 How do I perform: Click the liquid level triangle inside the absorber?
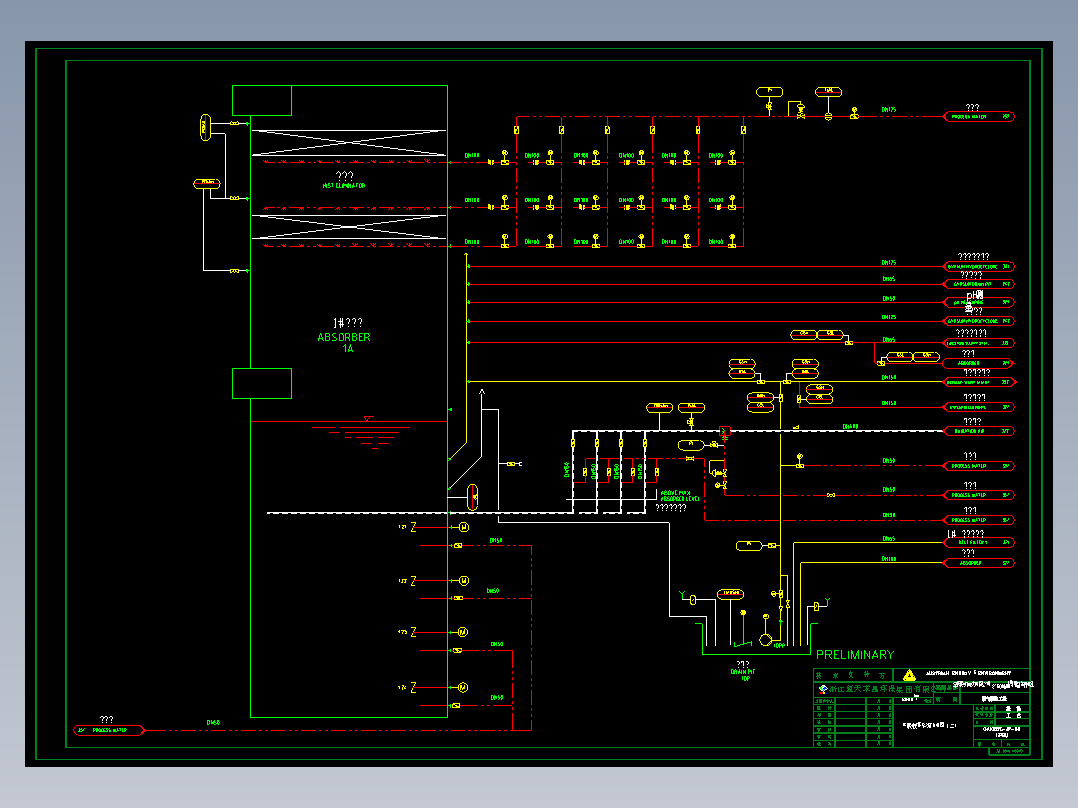click(x=368, y=418)
